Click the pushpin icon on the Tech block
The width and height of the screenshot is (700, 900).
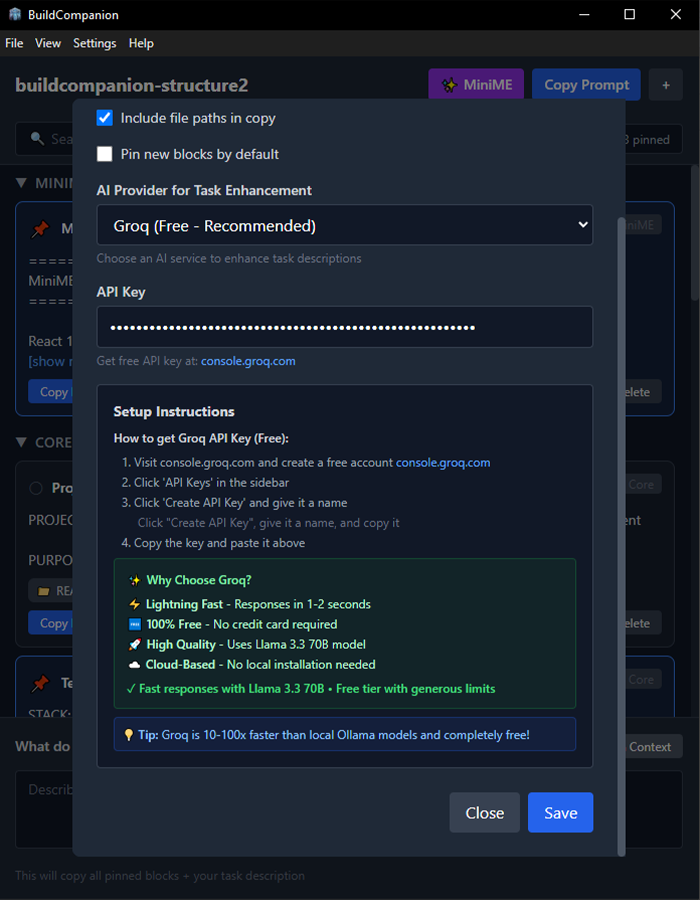coord(40,684)
